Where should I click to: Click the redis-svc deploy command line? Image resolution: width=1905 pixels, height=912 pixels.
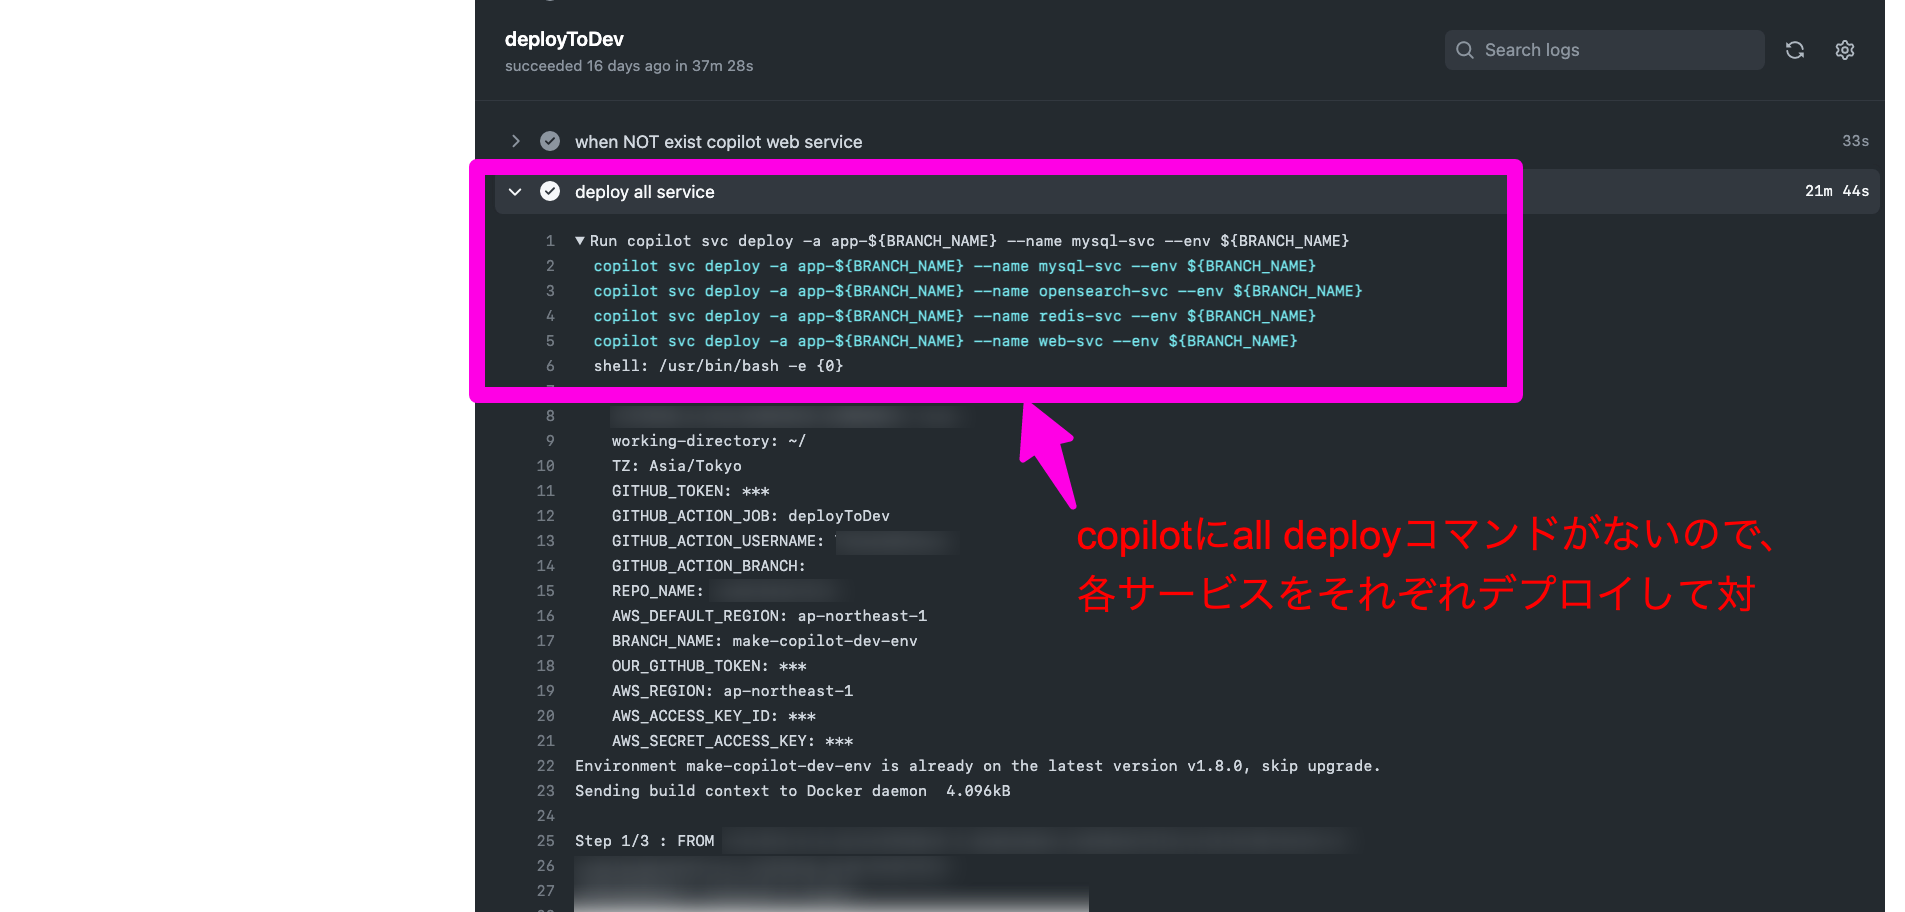click(955, 316)
